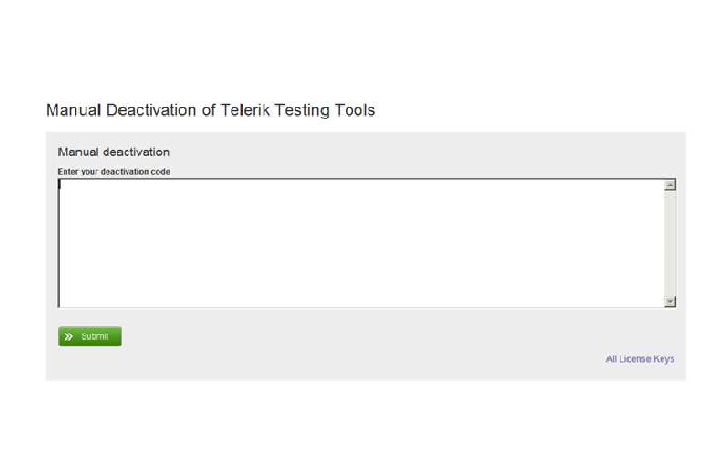
Task: Click the scrollbar down arrow in text area
Action: [670, 301]
